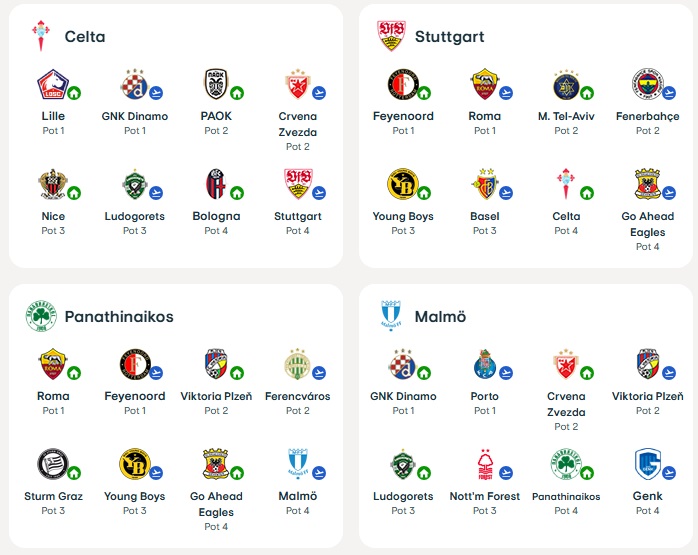Open Bologna link in Celta card
698x555 pixels.
tap(216, 216)
